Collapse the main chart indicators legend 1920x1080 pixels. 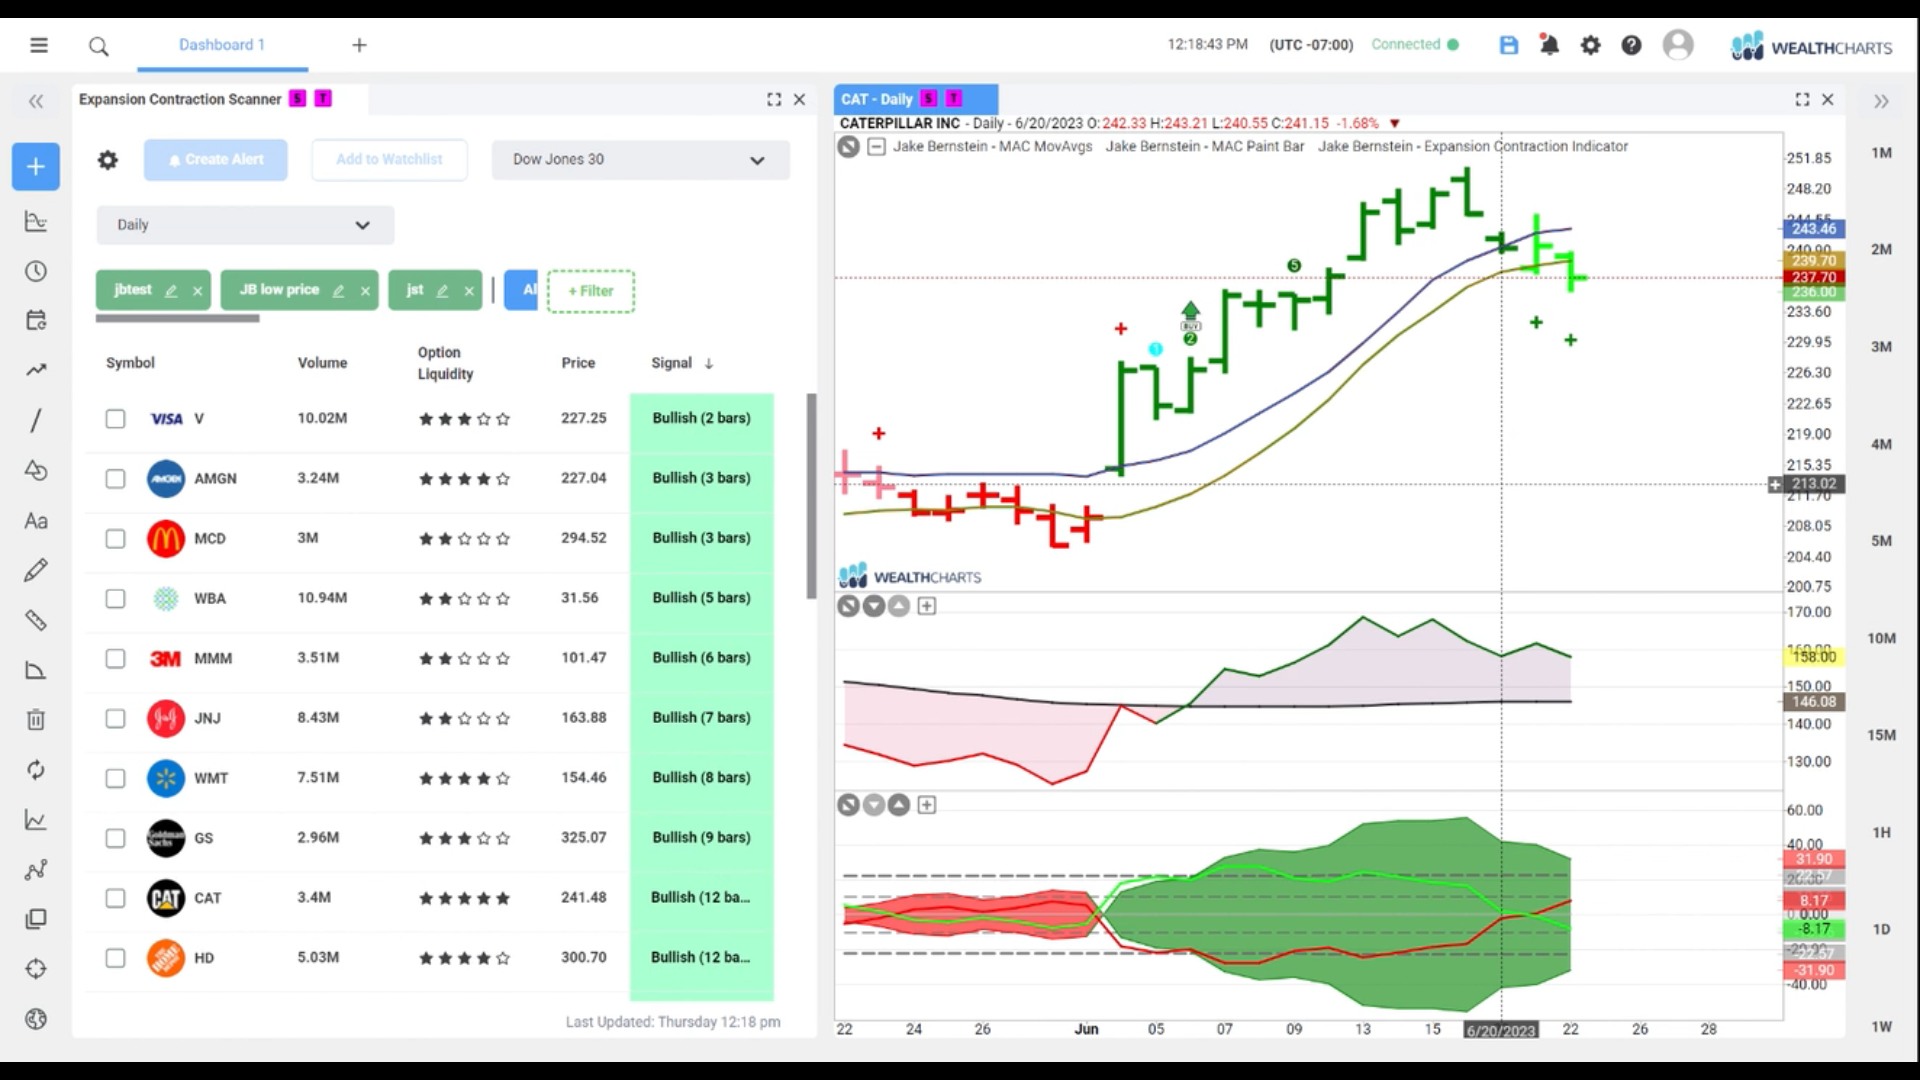876,147
